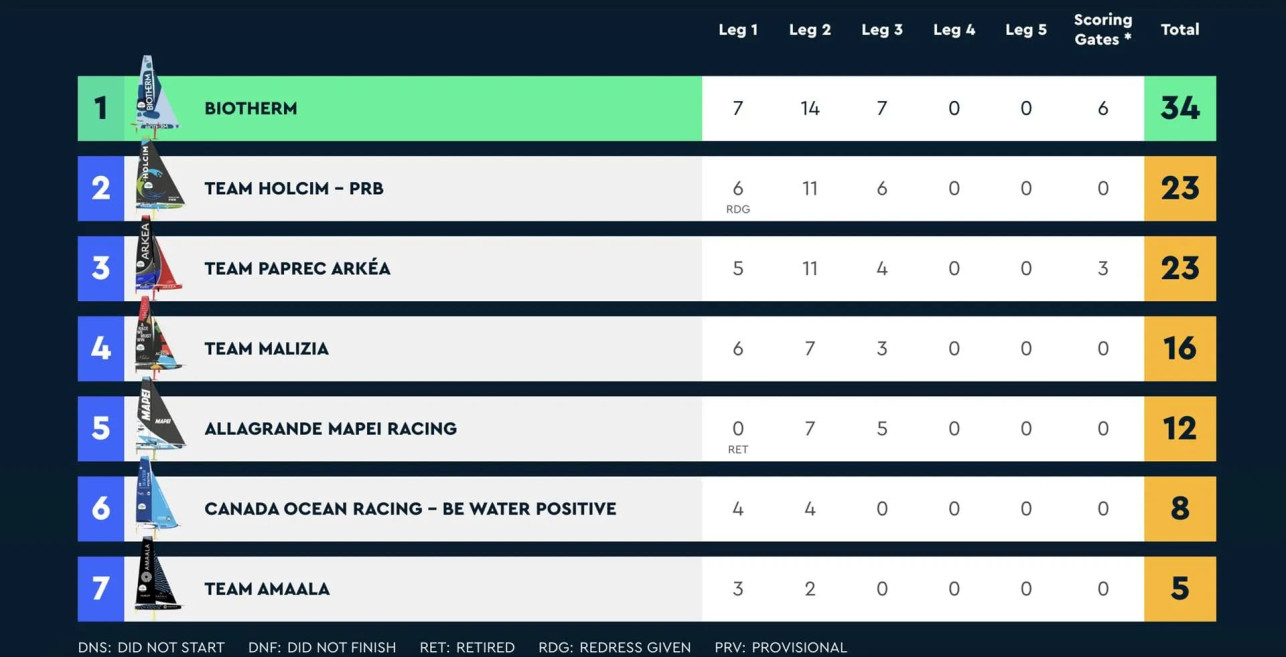The image size is (1286, 657).
Task: Select the Leg 1 column header
Action: [x=738, y=30]
